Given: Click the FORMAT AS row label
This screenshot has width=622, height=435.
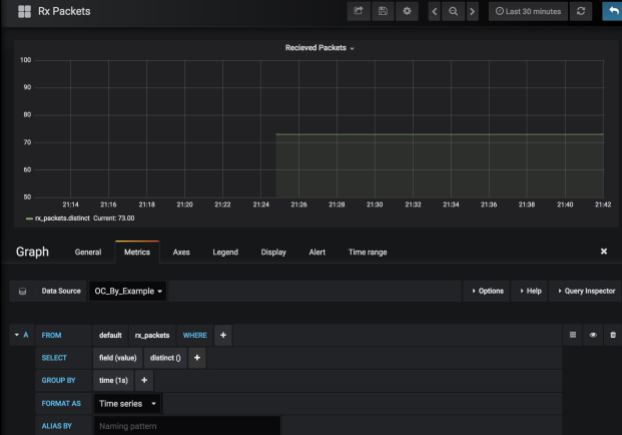Looking at the screenshot, I should coord(61,404).
